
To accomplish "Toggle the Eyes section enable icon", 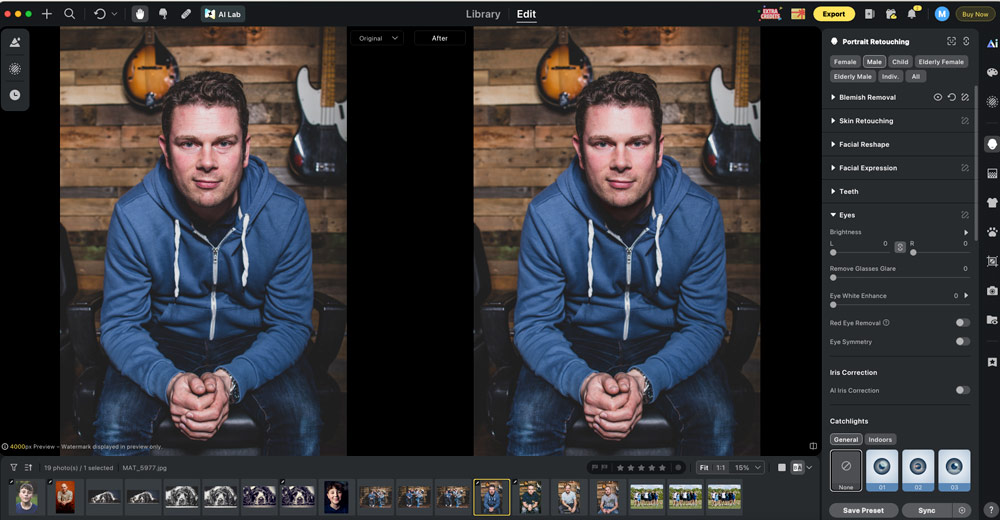I will tap(965, 215).
